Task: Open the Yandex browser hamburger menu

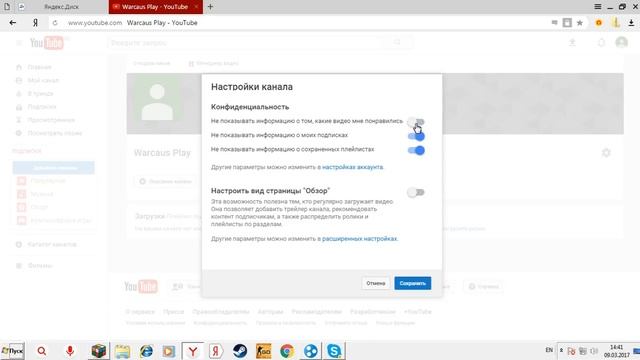Action: [x=598, y=7]
